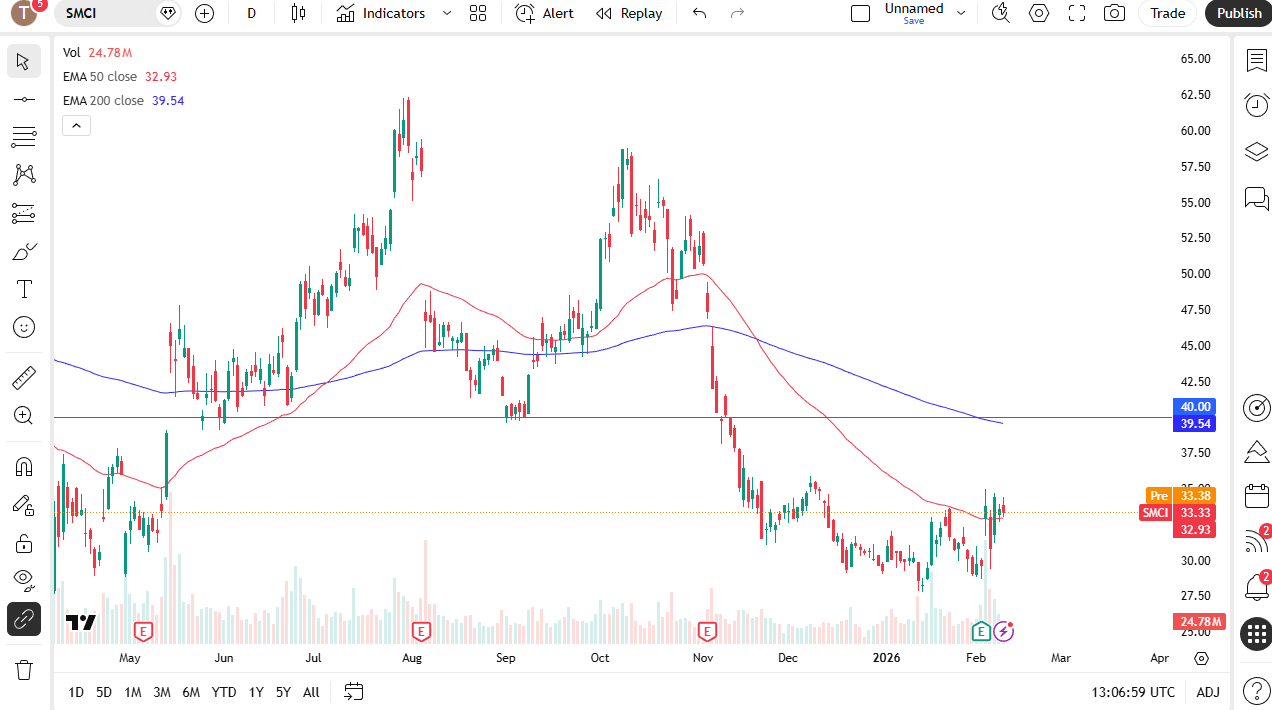Open the screener radar icon

(1256, 407)
